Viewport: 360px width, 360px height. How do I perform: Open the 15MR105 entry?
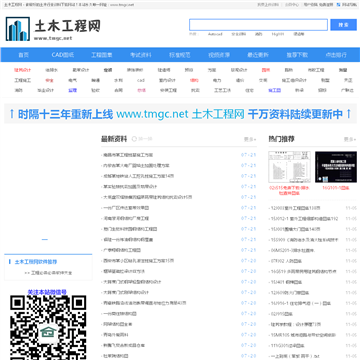pyautogui.click(x=302, y=335)
